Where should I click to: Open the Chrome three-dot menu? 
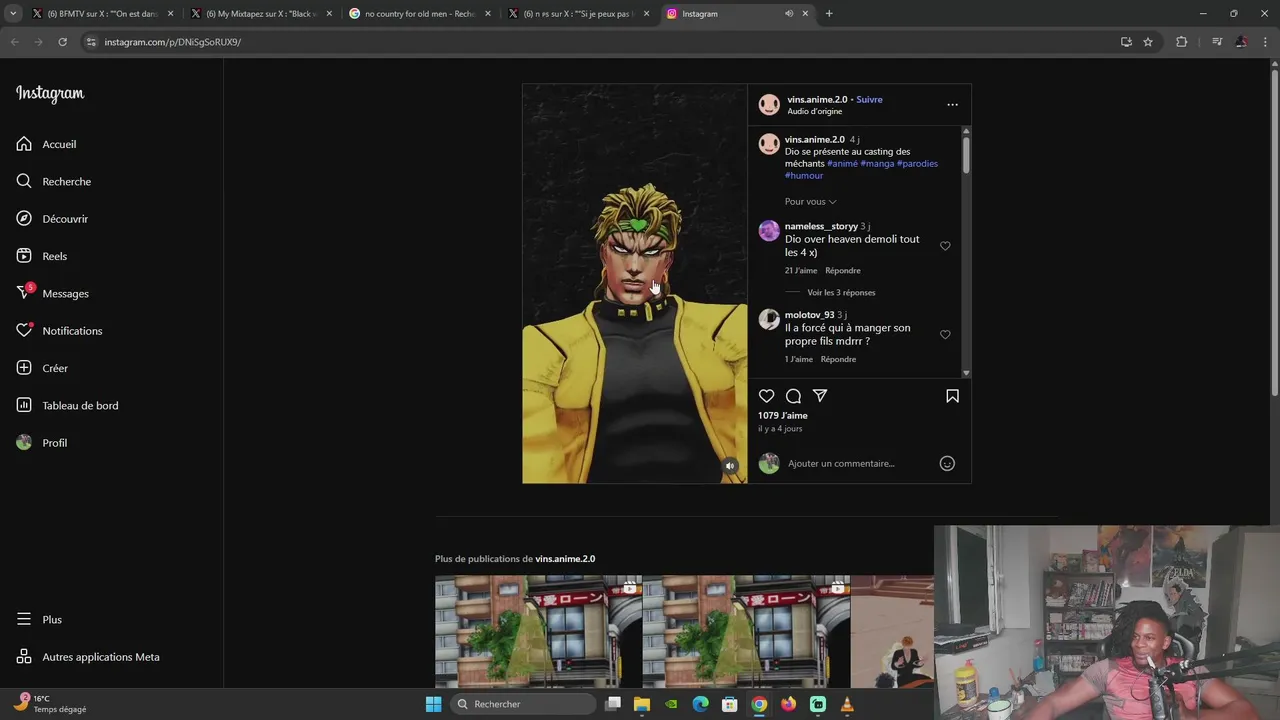[x=1265, y=42]
